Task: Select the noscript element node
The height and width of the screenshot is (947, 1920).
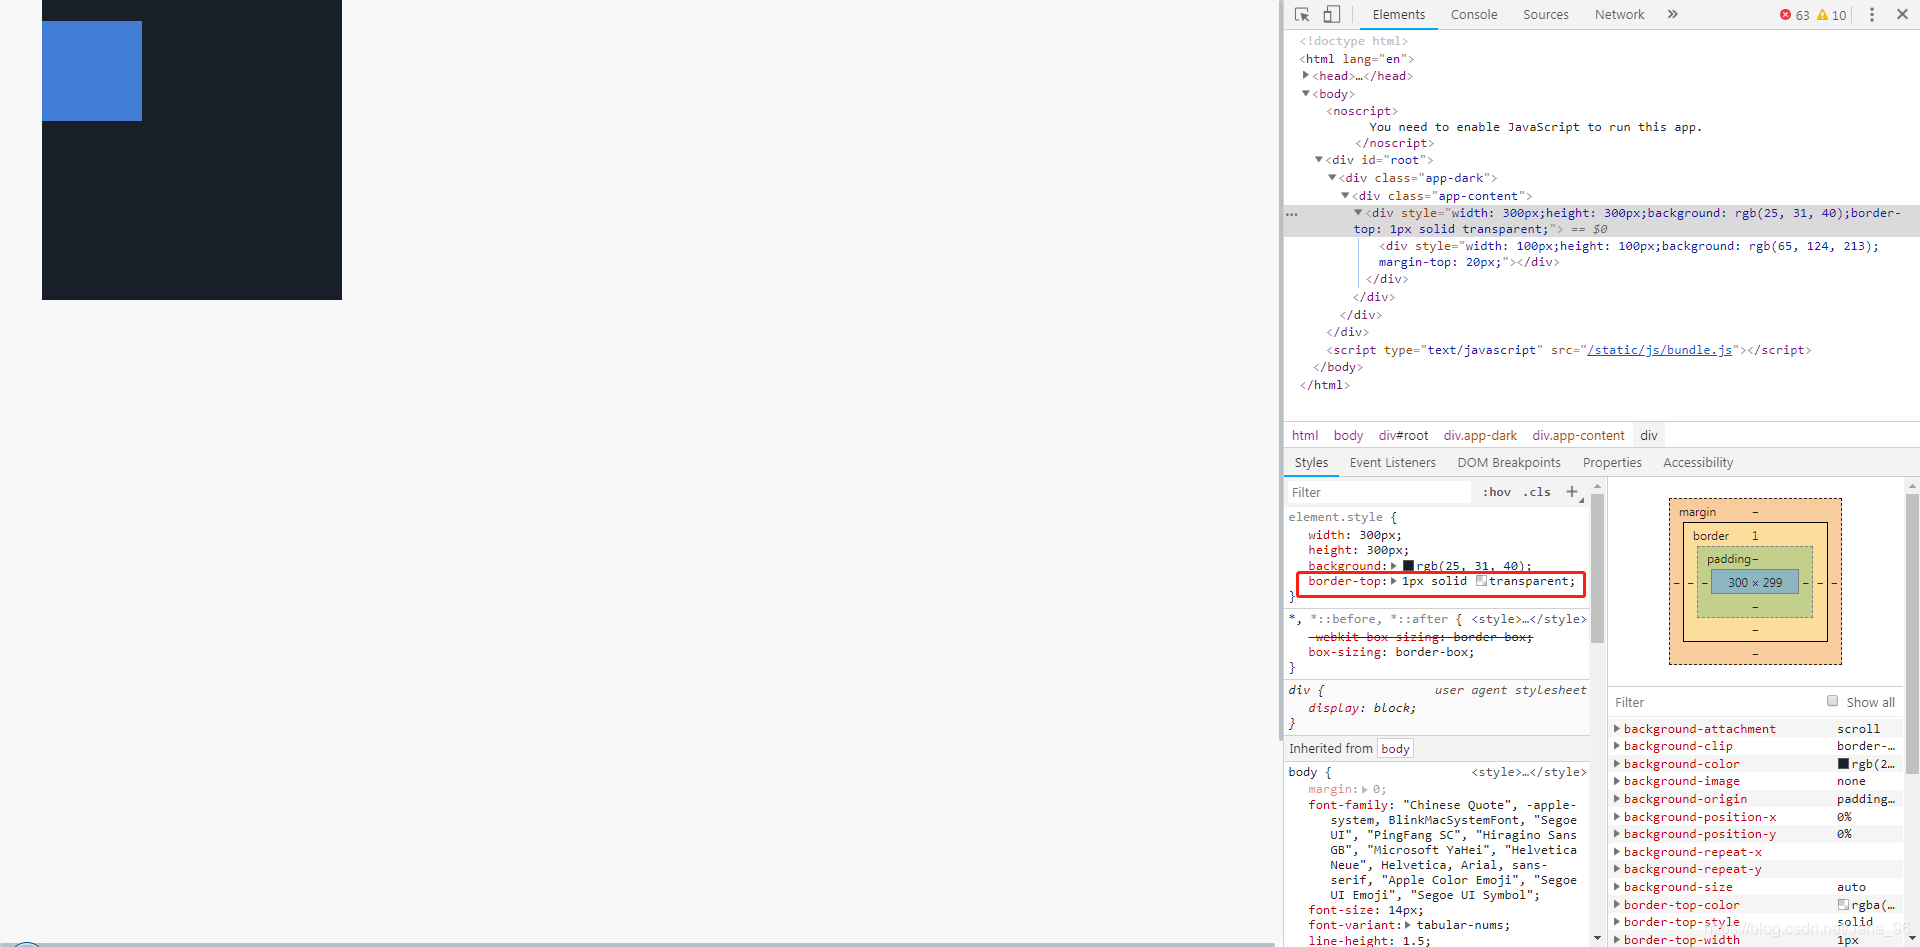Action: coord(1362,111)
